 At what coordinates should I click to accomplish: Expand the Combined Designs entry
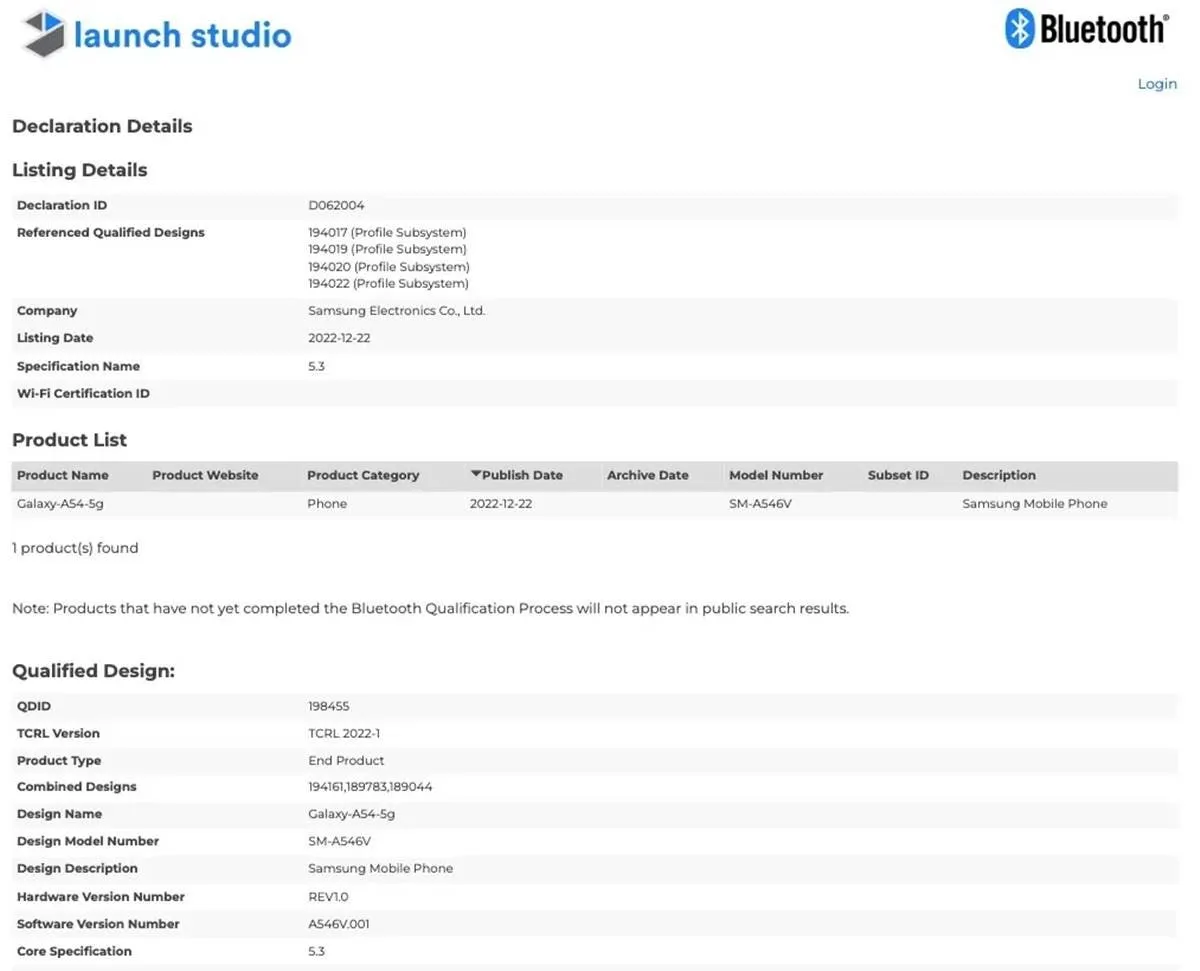[370, 786]
